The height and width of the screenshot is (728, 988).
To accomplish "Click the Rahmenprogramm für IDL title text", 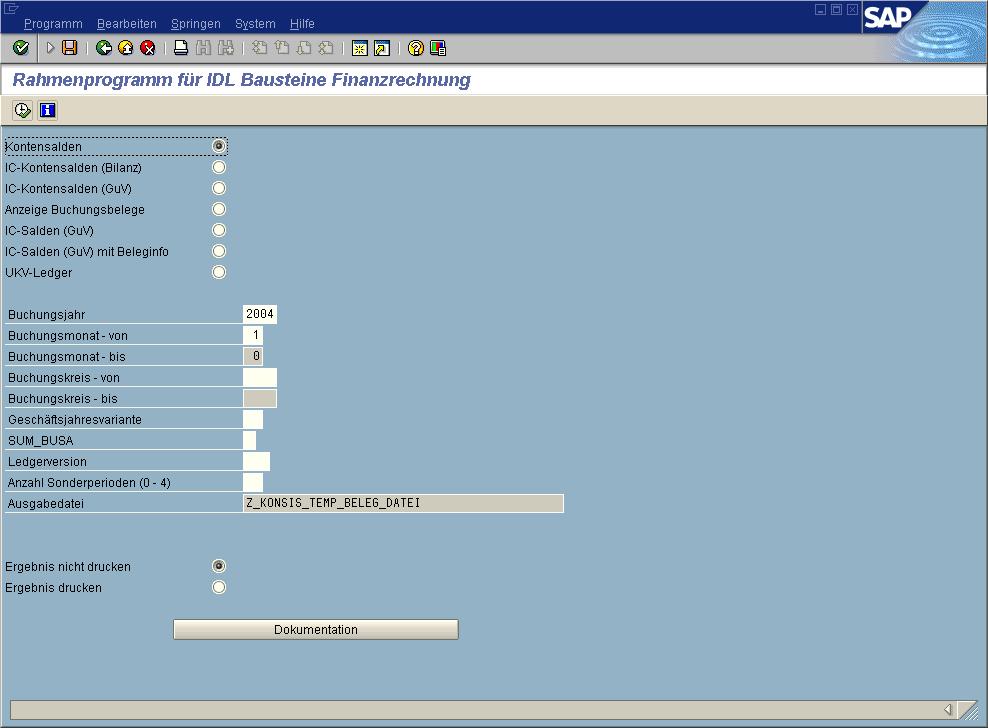I will 241,80.
